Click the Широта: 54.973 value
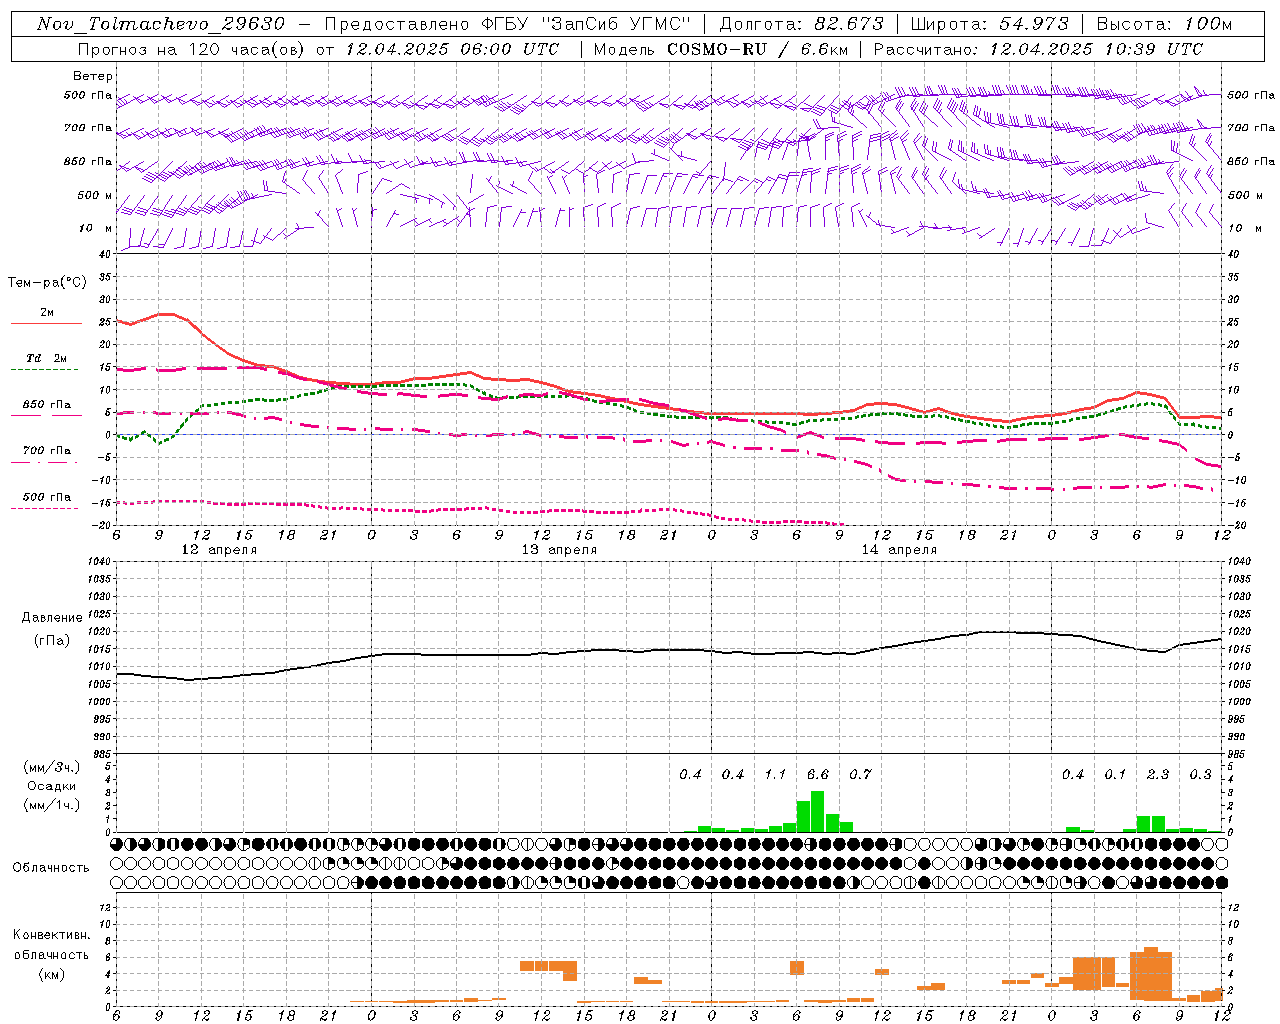1280x1024 pixels. [x=990, y=24]
